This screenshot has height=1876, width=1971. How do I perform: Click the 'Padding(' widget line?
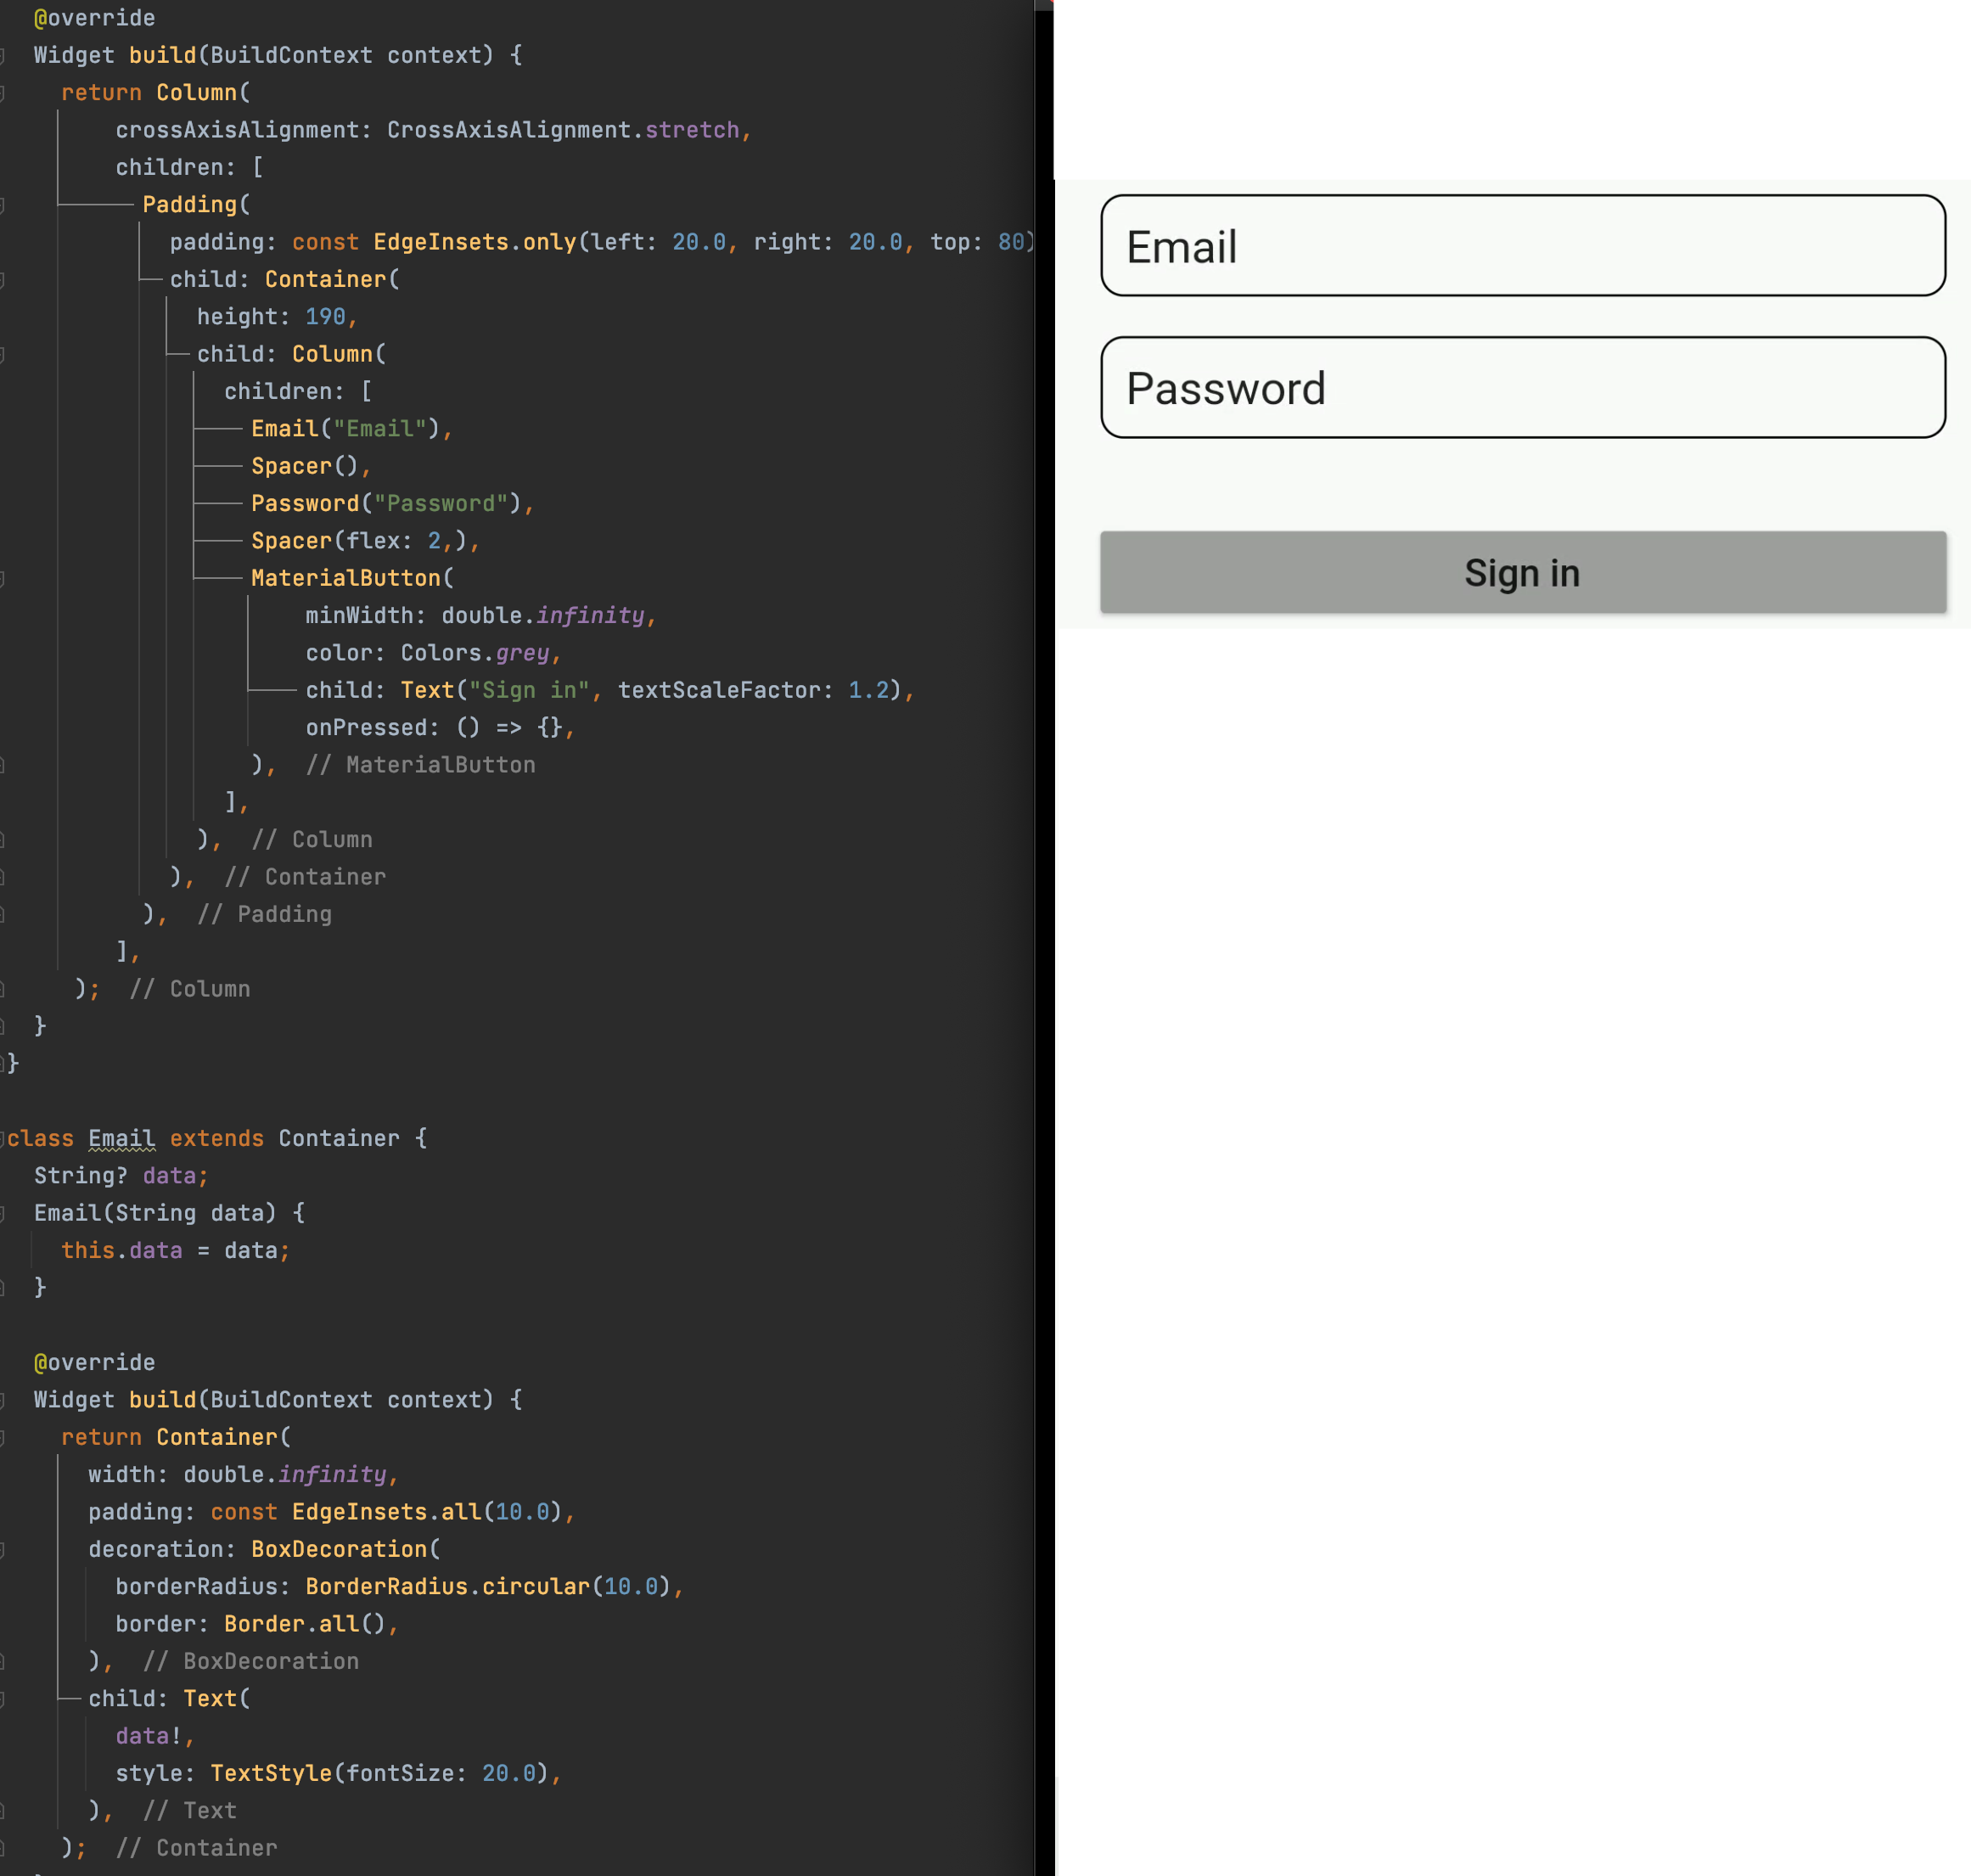[x=196, y=204]
